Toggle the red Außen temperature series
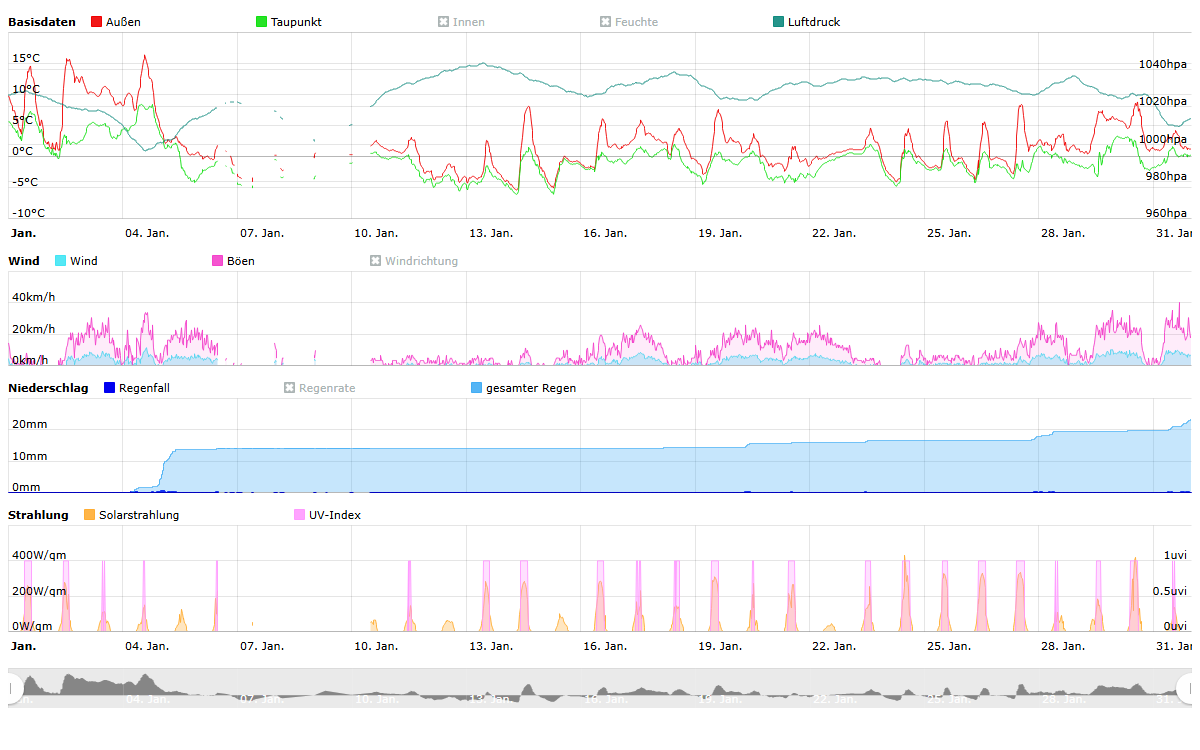1200x750 pixels. tap(115, 22)
